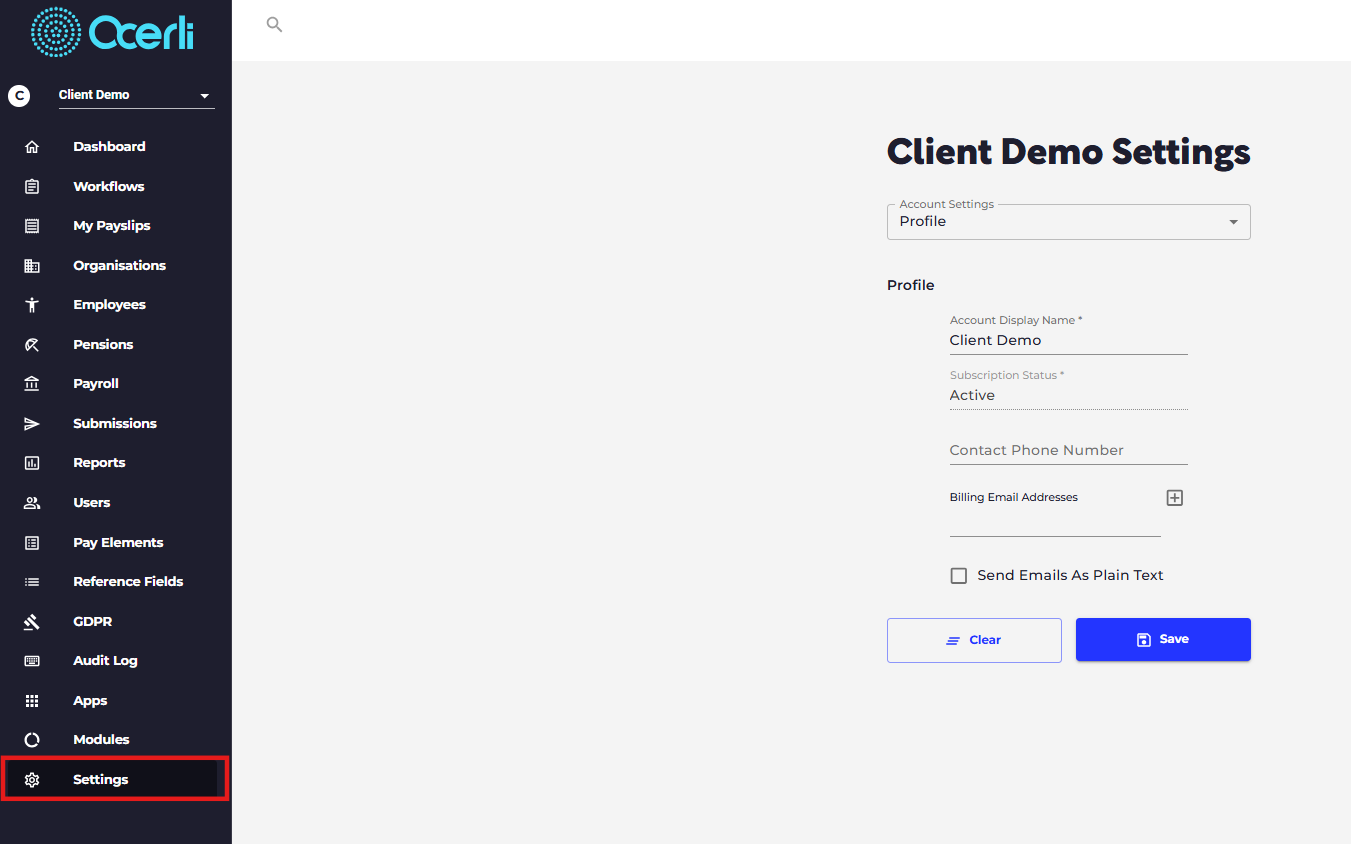Click the search magnifier icon

(274, 25)
